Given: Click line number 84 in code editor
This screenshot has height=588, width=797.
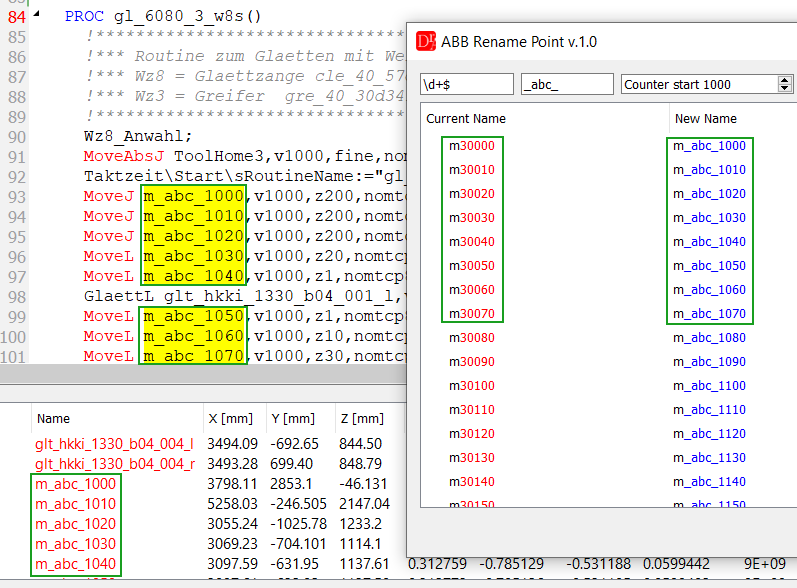Looking at the screenshot, I should 16,17.
